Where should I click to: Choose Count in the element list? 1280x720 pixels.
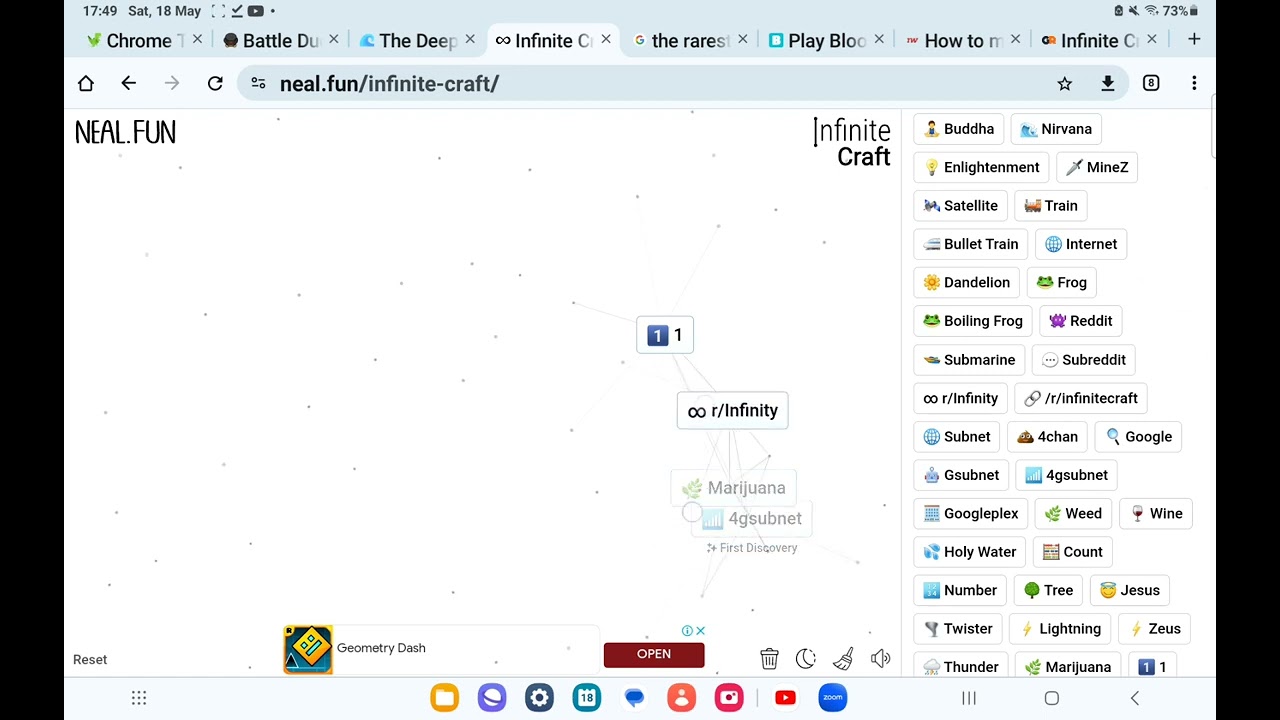[1073, 552]
